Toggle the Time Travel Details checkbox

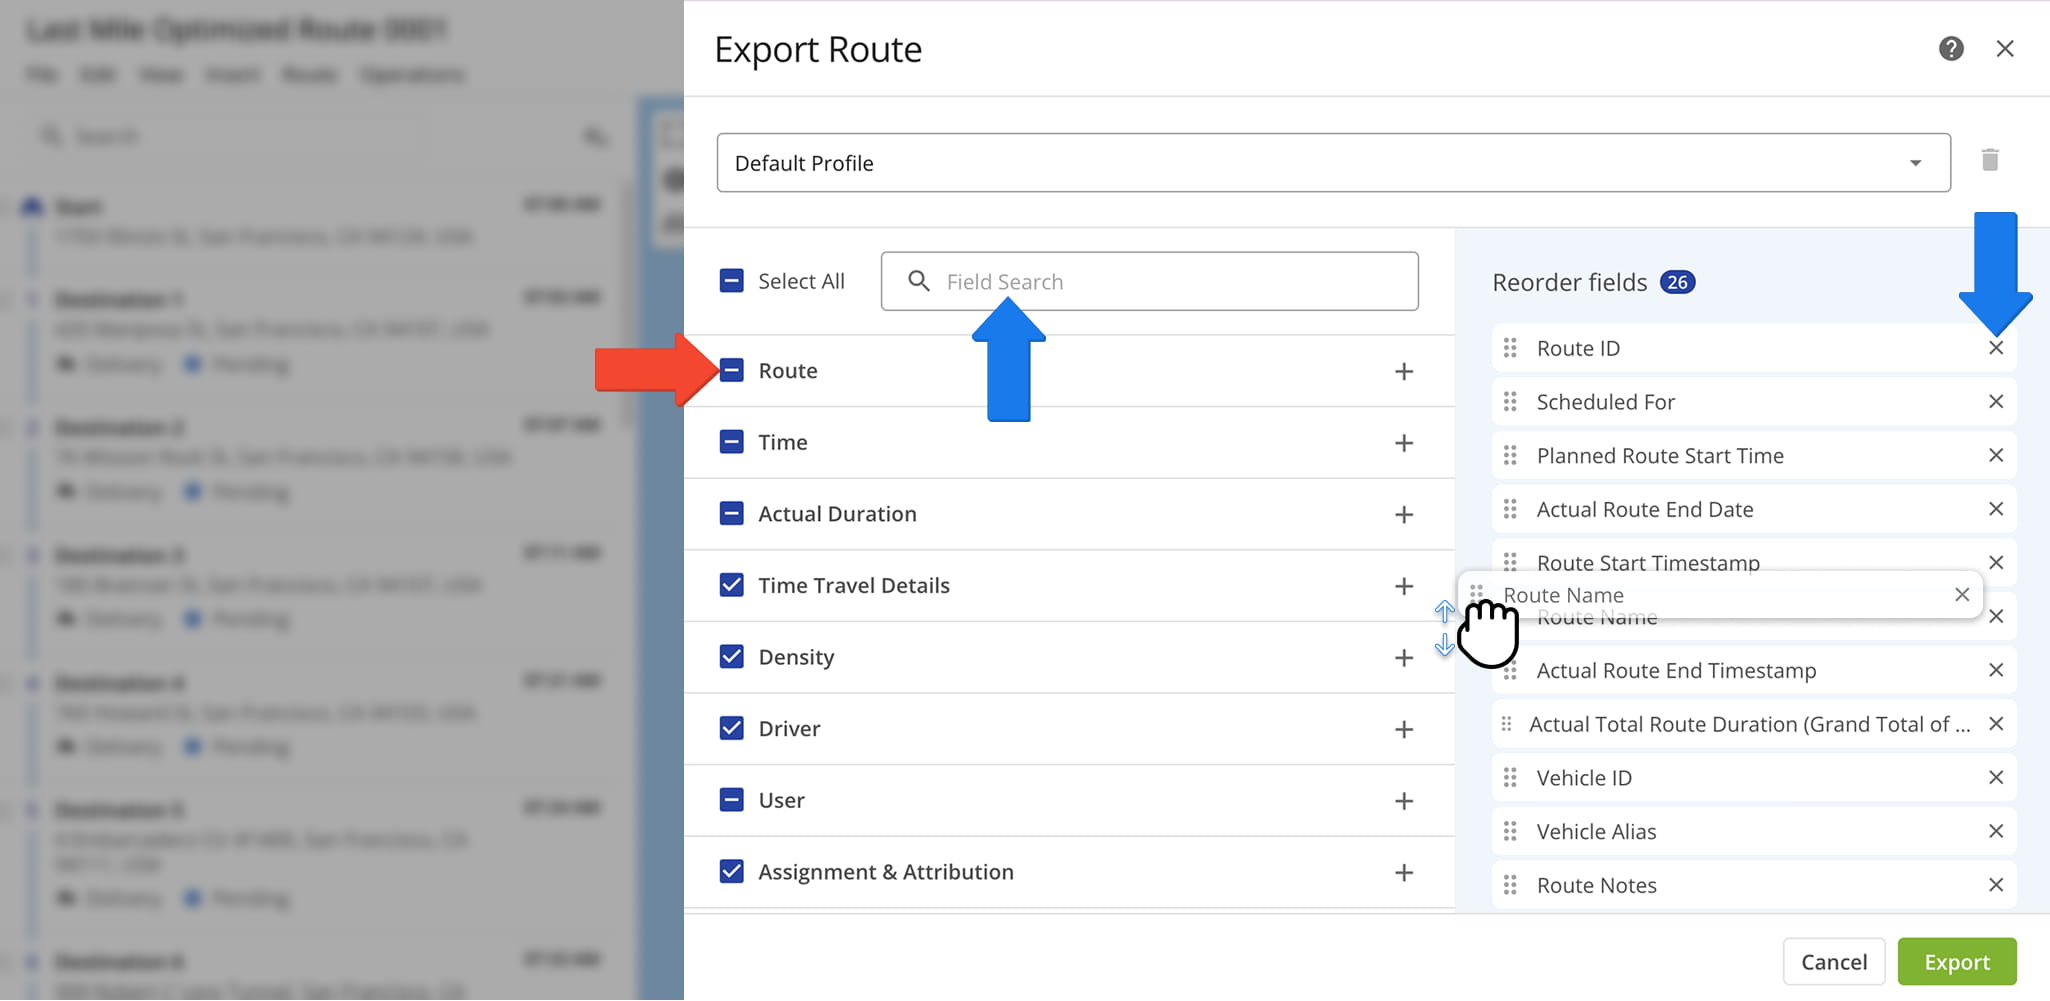pos(731,585)
